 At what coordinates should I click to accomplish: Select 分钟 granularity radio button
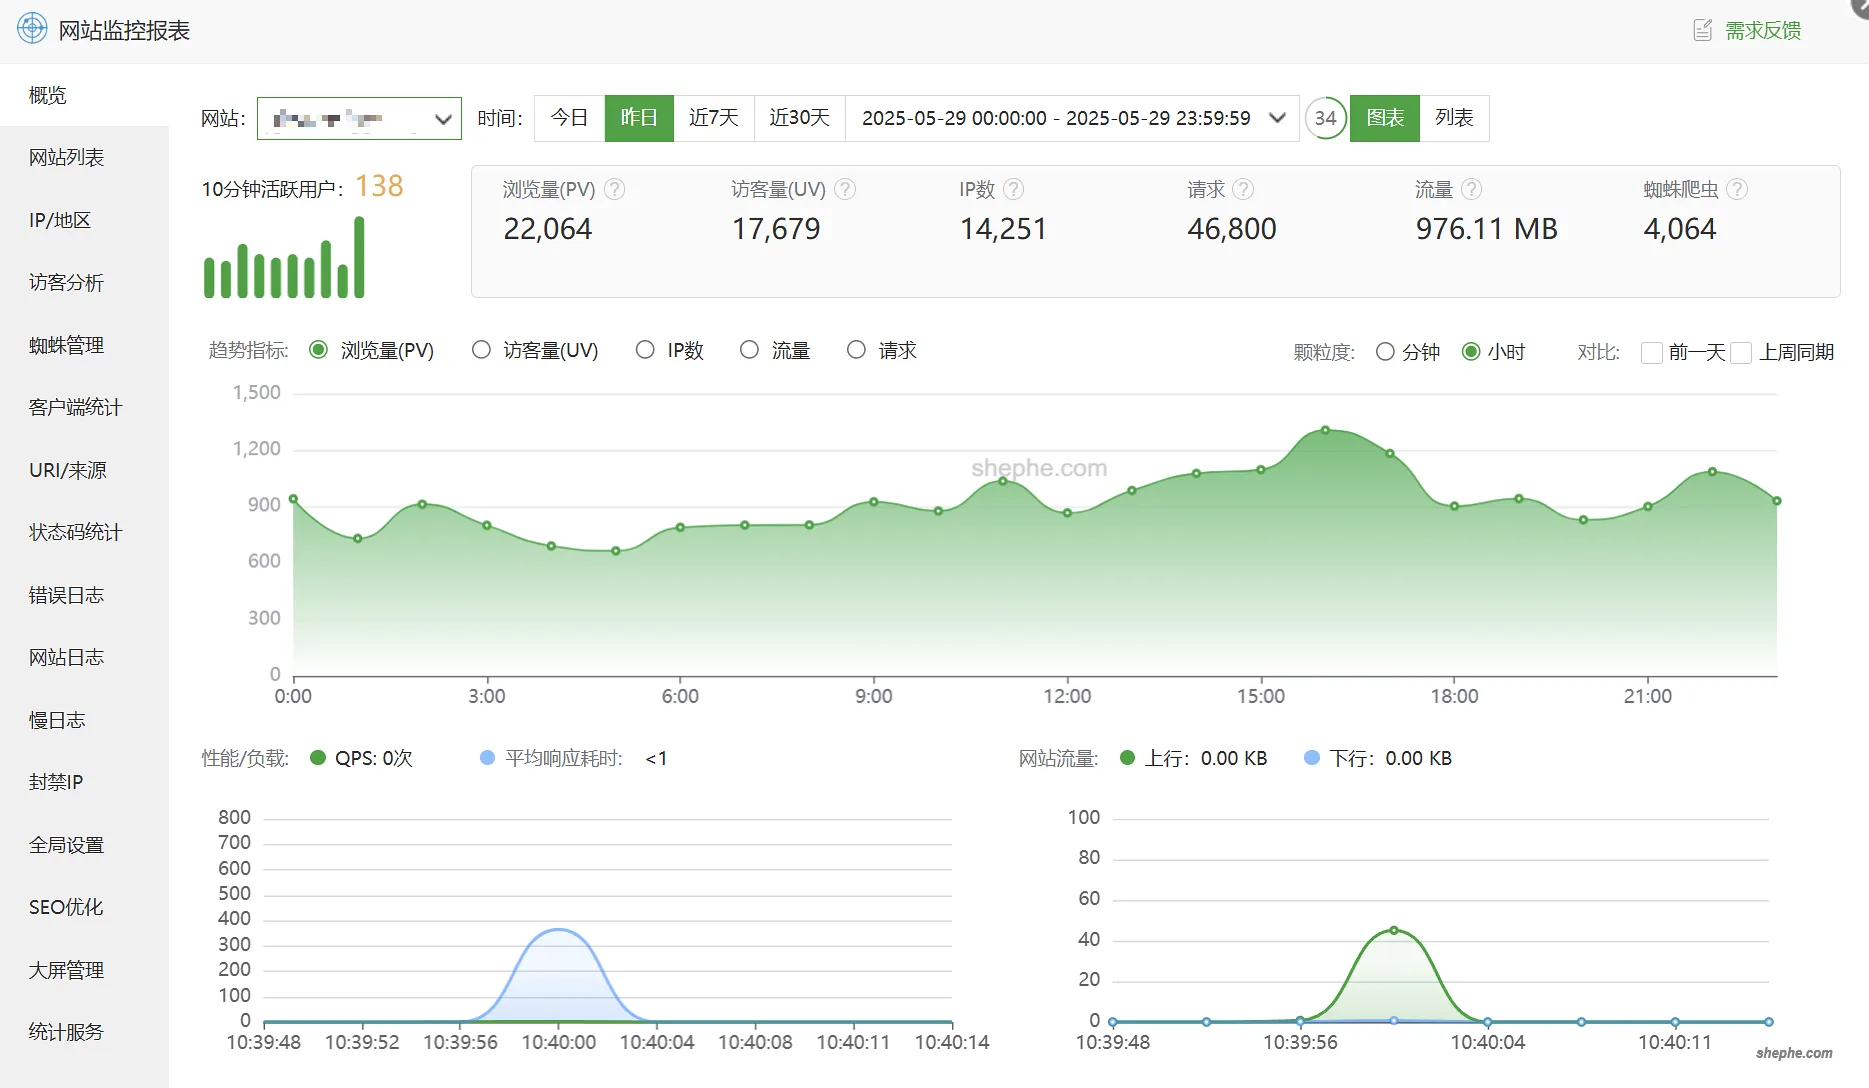[1385, 352]
